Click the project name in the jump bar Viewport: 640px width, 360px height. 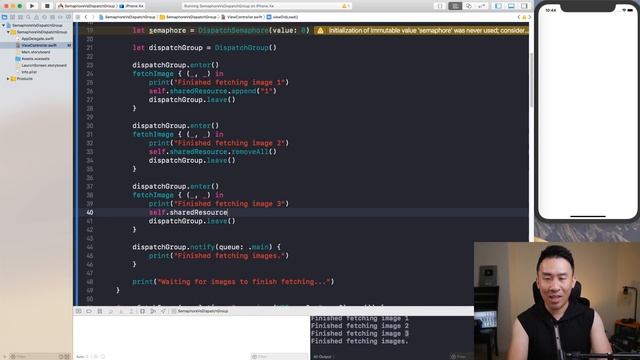[127, 17]
